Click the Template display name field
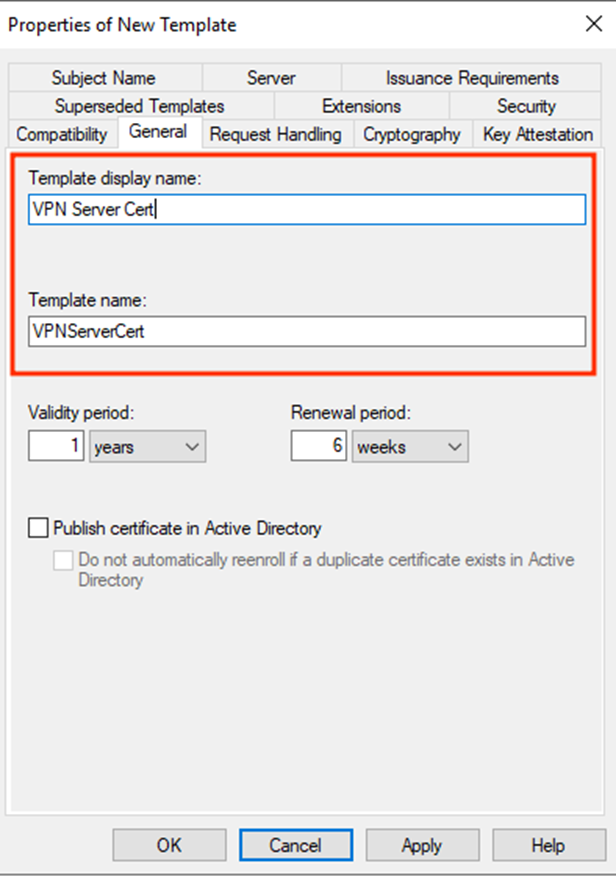Image resolution: width=616 pixels, height=877 pixels. (307, 209)
